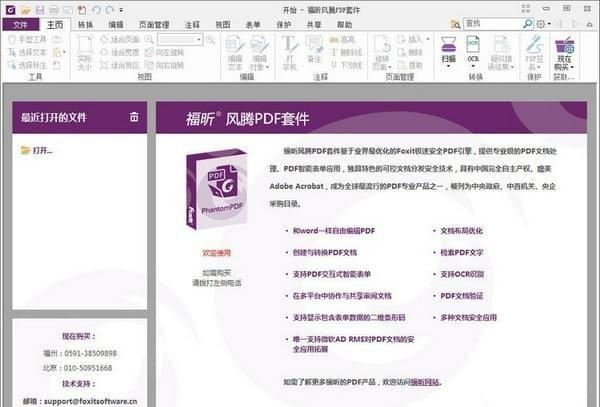
Task: Switch to the 页面管理 ribbon tab
Action: pyautogui.click(x=154, y=24)
